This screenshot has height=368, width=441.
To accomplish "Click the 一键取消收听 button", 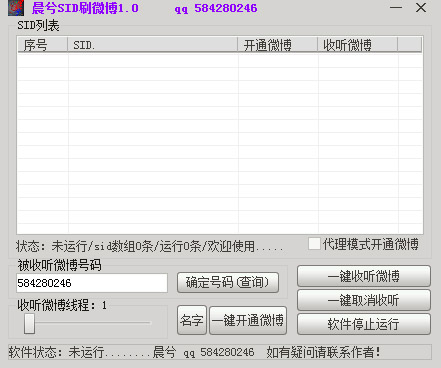I will 364,300.
